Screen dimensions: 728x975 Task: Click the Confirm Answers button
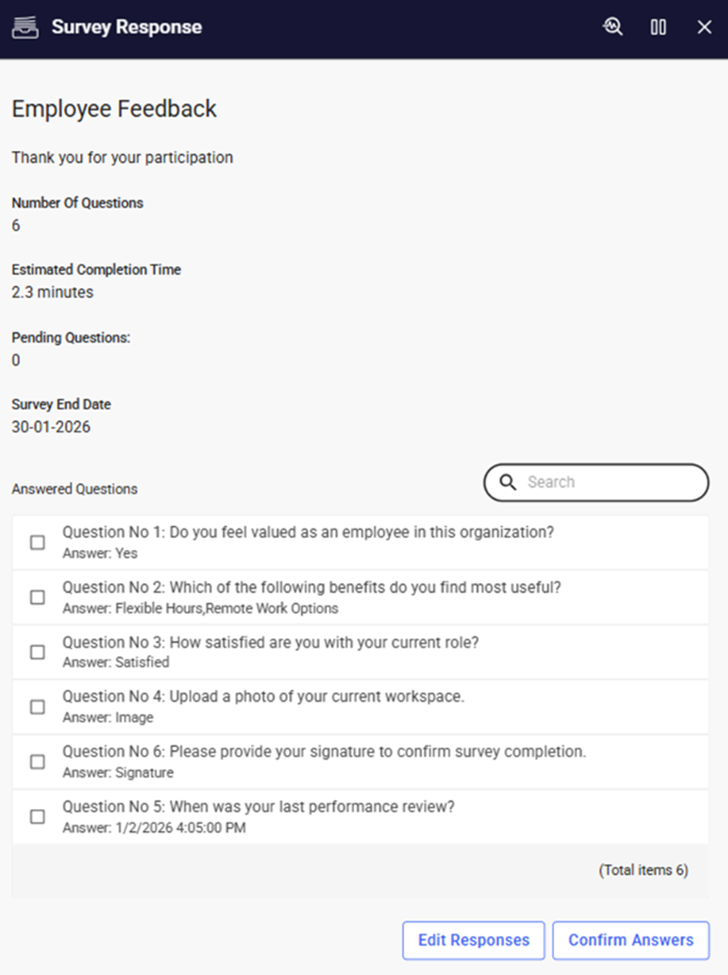[630, 940]
